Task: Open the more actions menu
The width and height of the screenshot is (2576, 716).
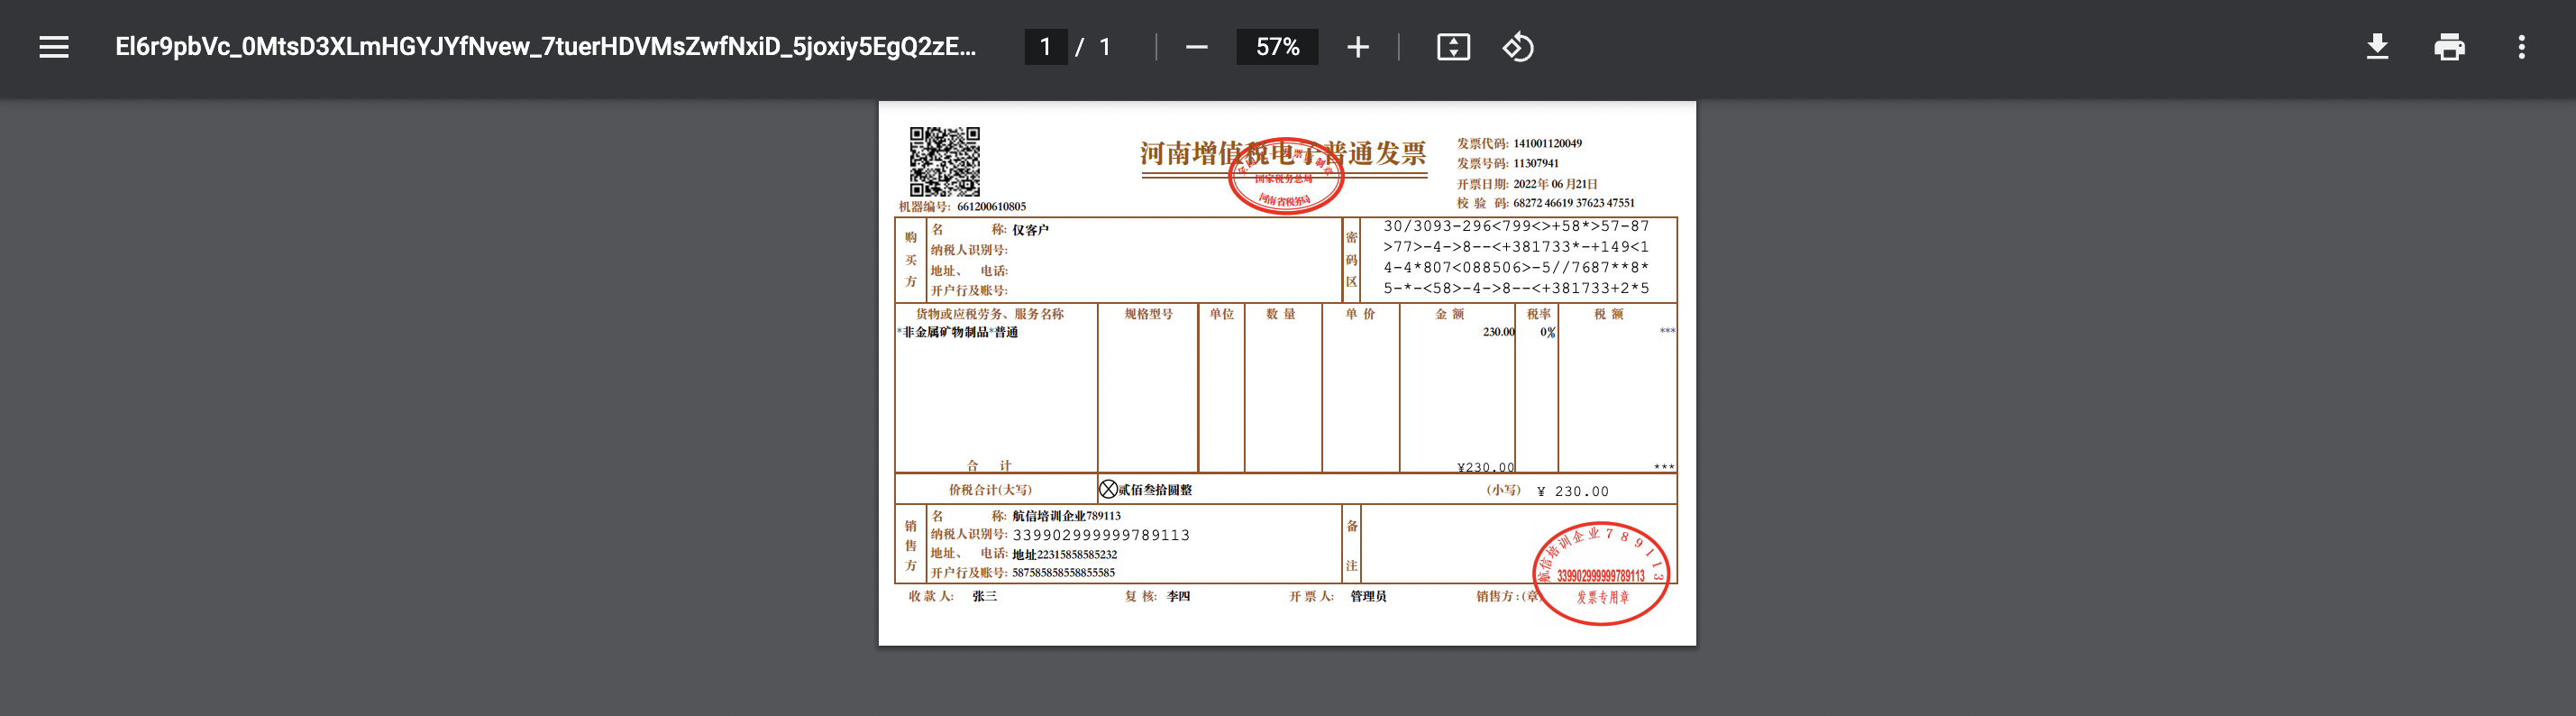Action: coord(2521,47)
